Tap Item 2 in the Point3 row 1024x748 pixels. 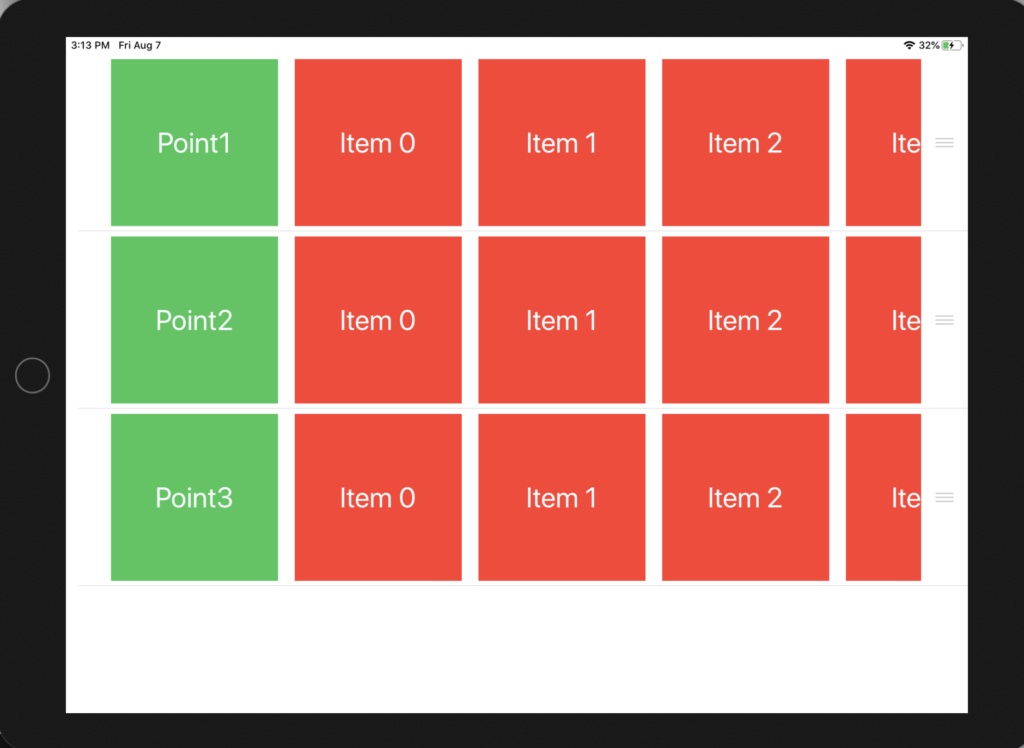coord(746,498)
